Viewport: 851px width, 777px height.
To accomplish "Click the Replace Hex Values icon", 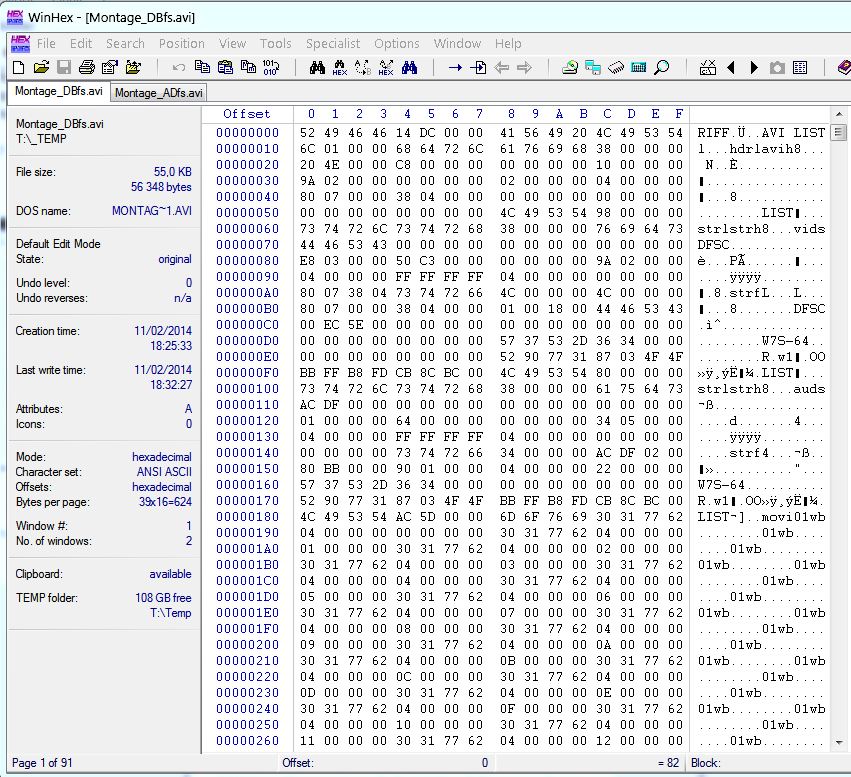I will (x=386, y=68).
